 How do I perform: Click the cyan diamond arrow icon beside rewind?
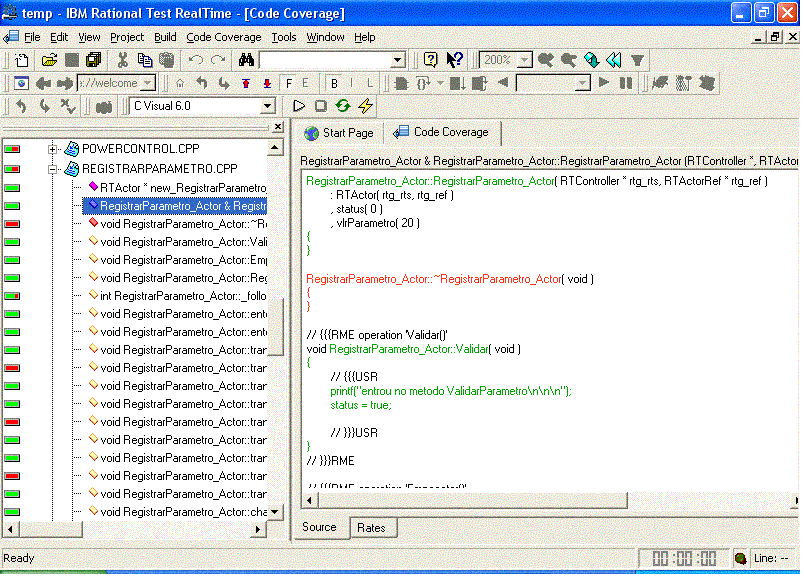tap(591, 60)
